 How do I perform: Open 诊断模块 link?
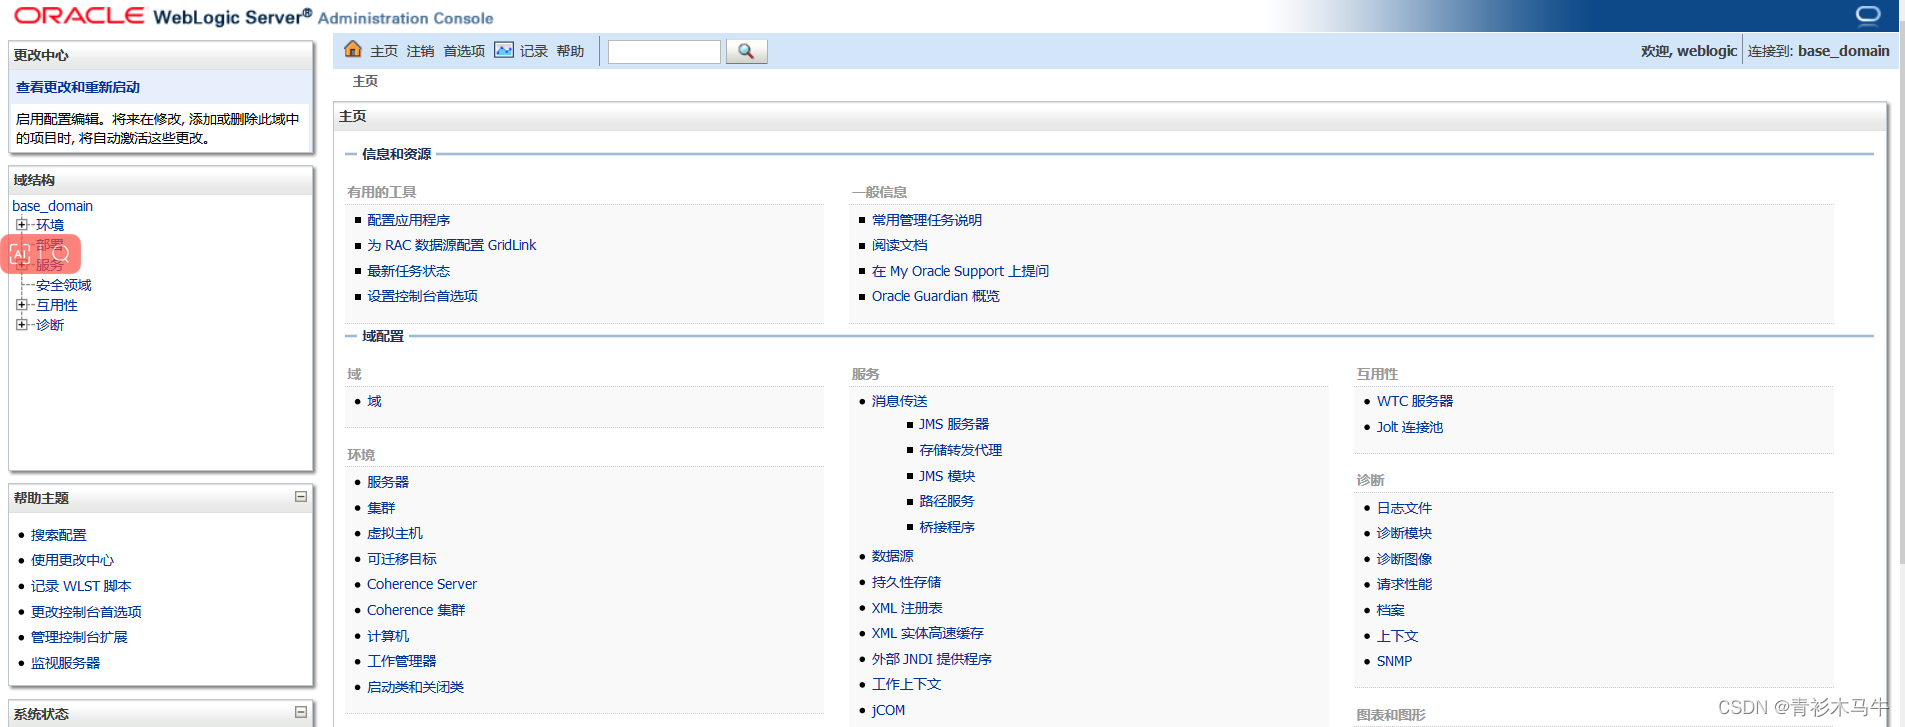1405,533
